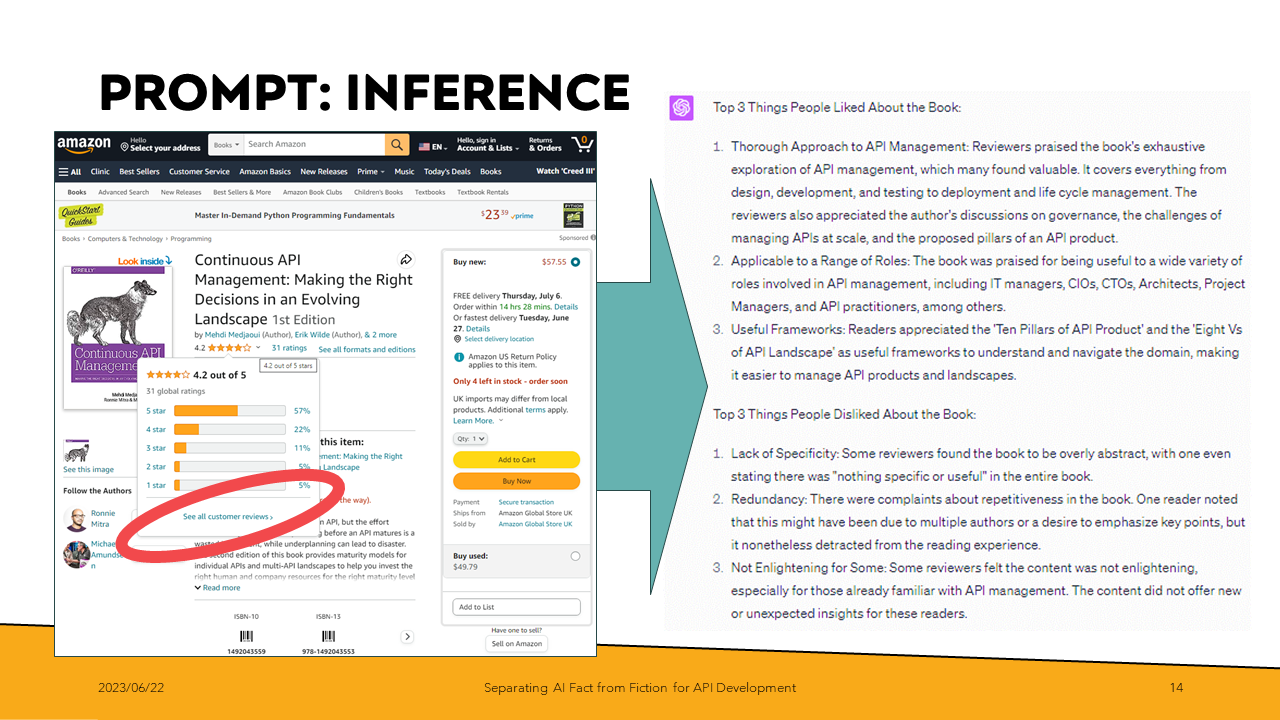
Task: Select the Buy new radio button
Action: pyautogui.click(x=575, y=262)
